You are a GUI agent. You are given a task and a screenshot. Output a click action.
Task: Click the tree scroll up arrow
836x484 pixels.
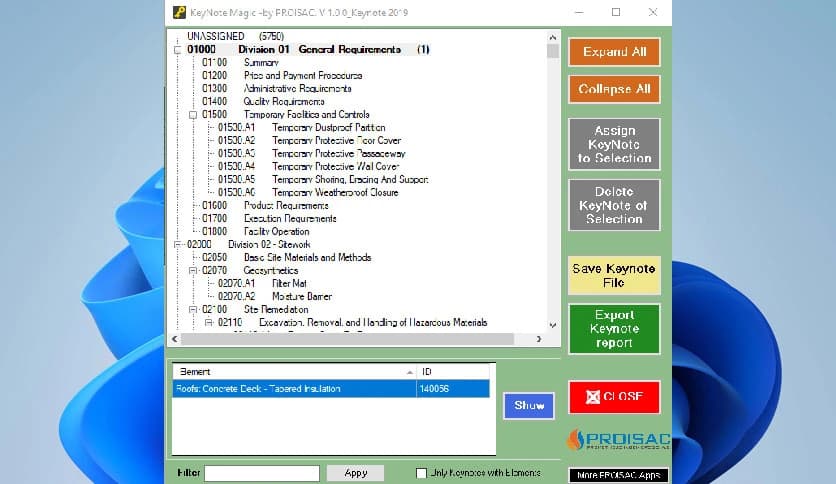(x=552, y=37)
